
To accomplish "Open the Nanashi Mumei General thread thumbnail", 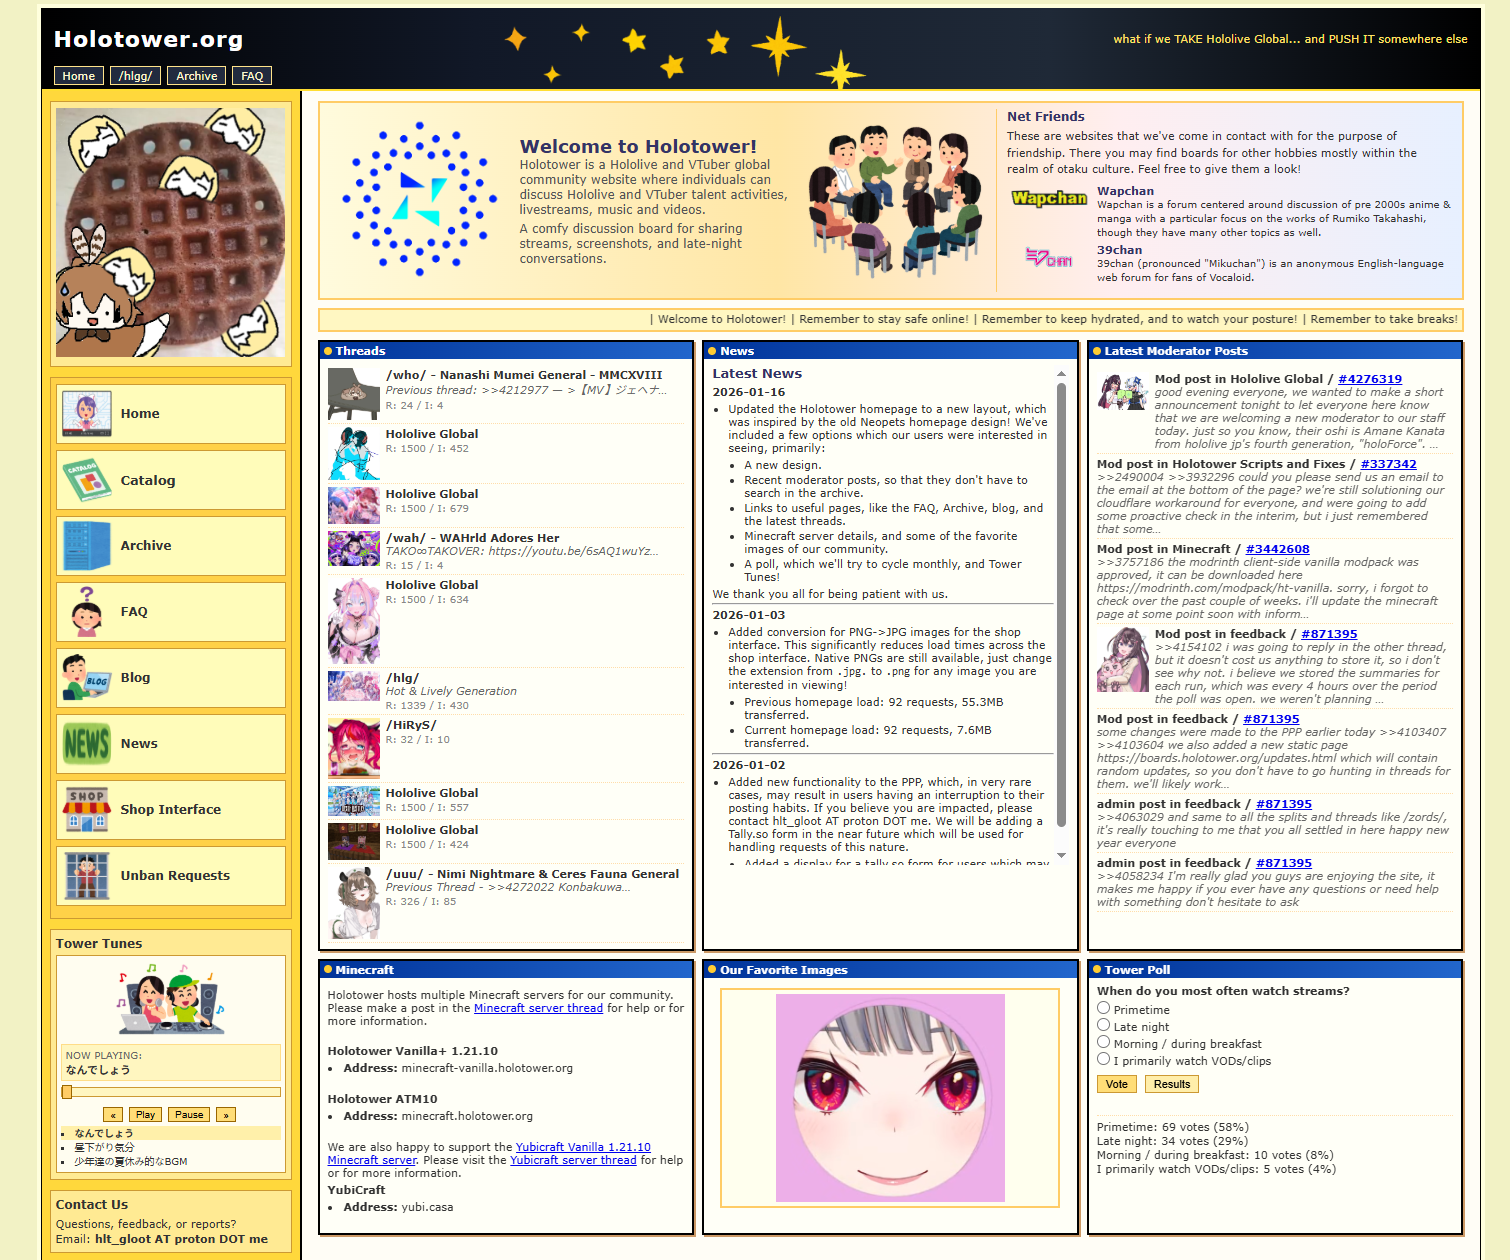I will [x=354, y=394].
